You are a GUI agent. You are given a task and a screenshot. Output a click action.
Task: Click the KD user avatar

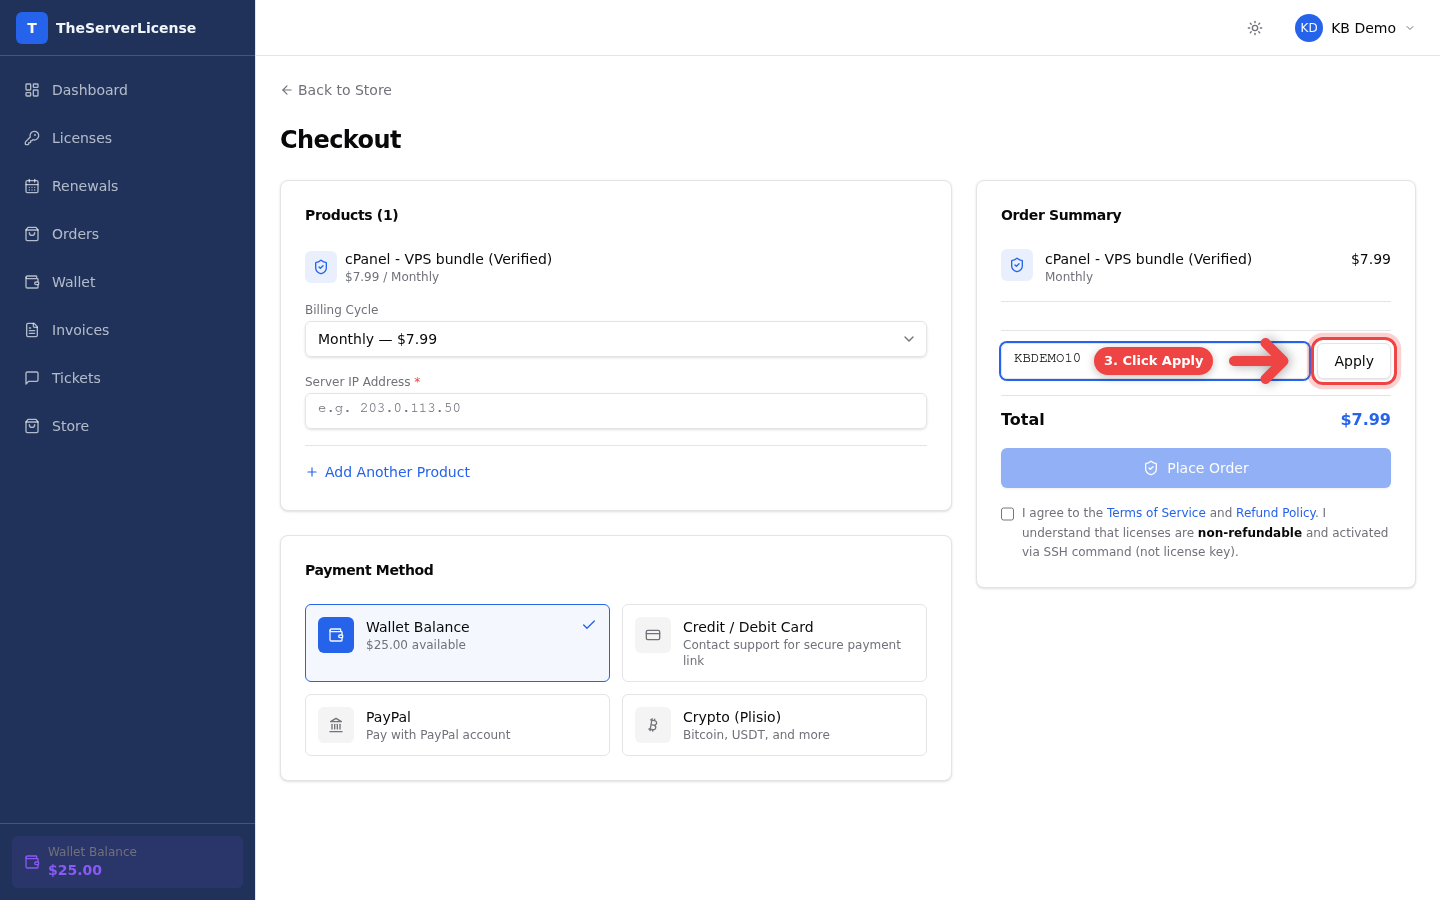1309,28
